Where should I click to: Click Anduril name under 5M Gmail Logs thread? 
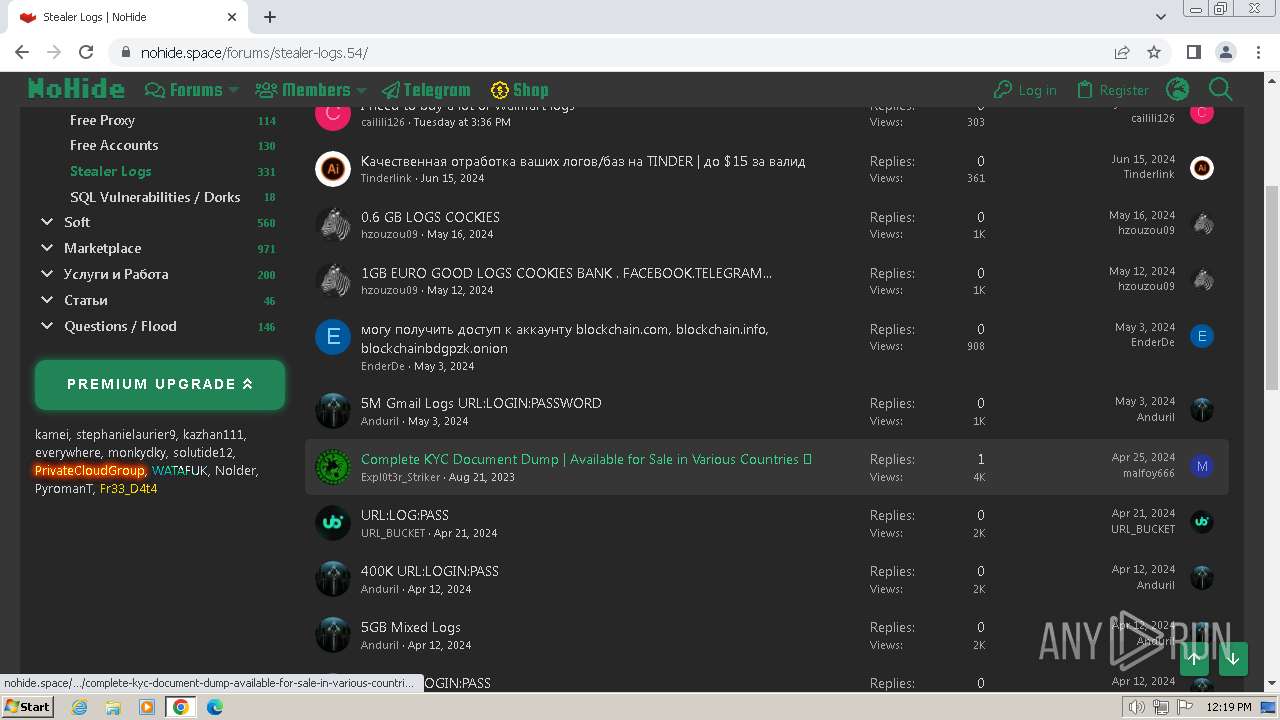pyautogui.click(x=380, y=421)
